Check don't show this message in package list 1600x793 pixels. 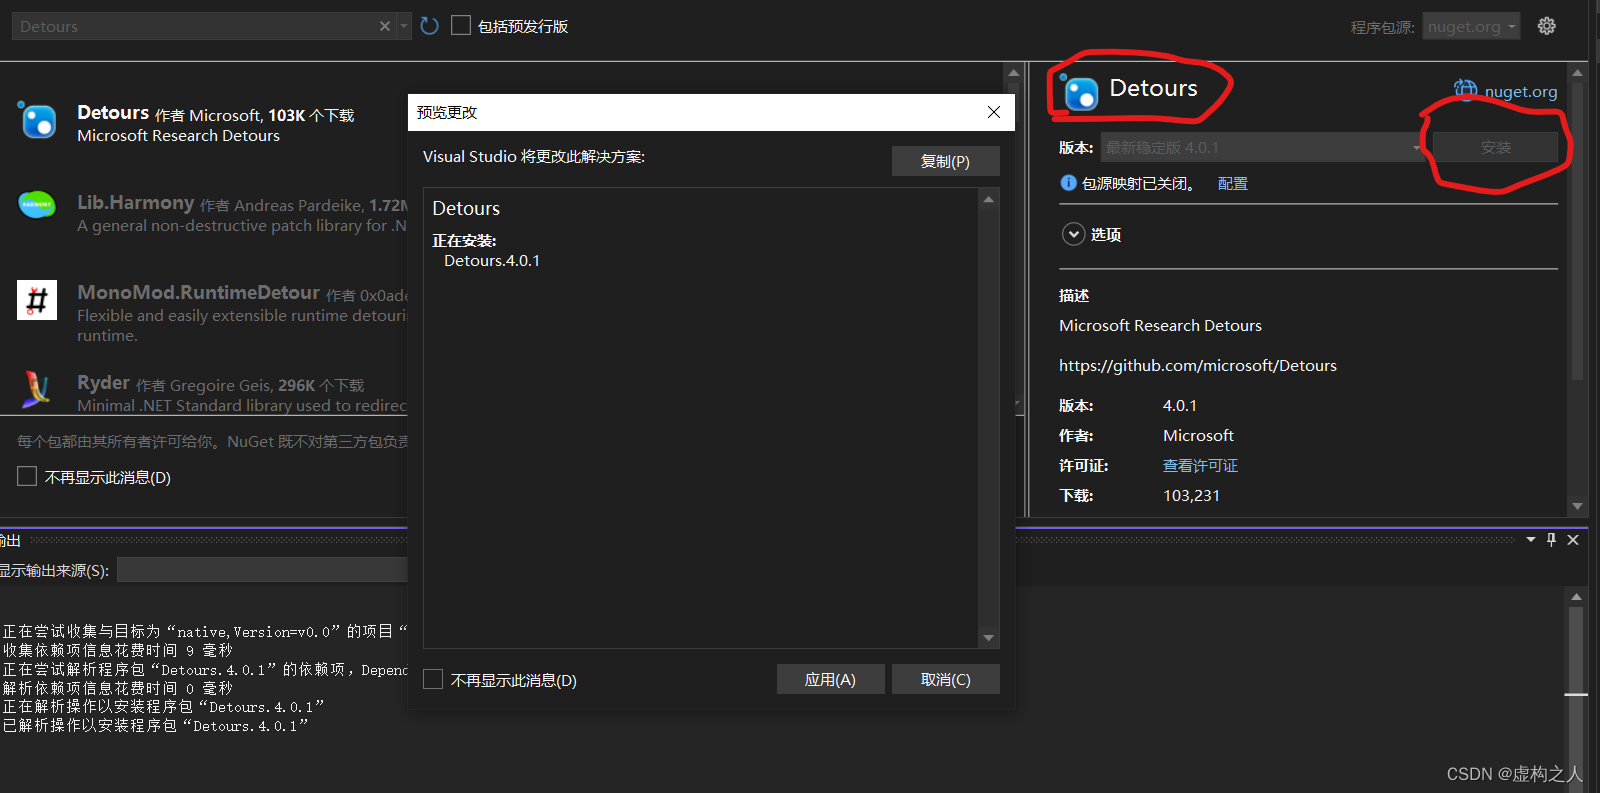27,477
